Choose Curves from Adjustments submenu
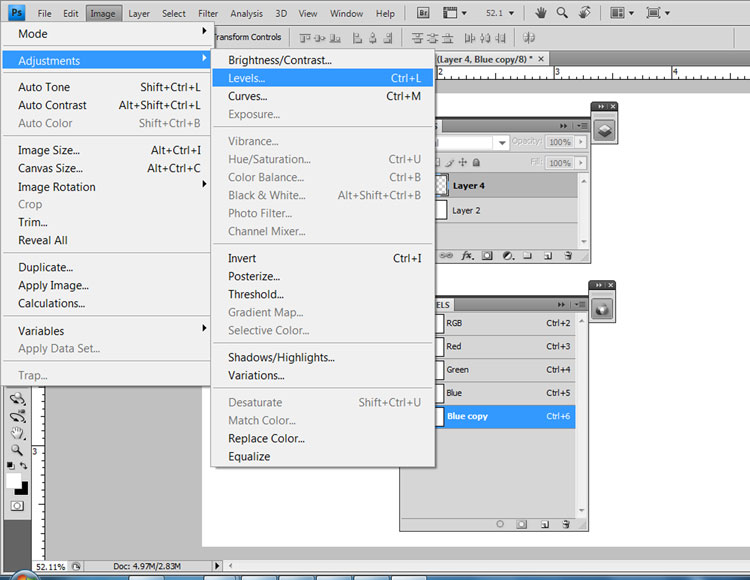The height and width of the screenshot is (580, 750). (x=323, y=96)
